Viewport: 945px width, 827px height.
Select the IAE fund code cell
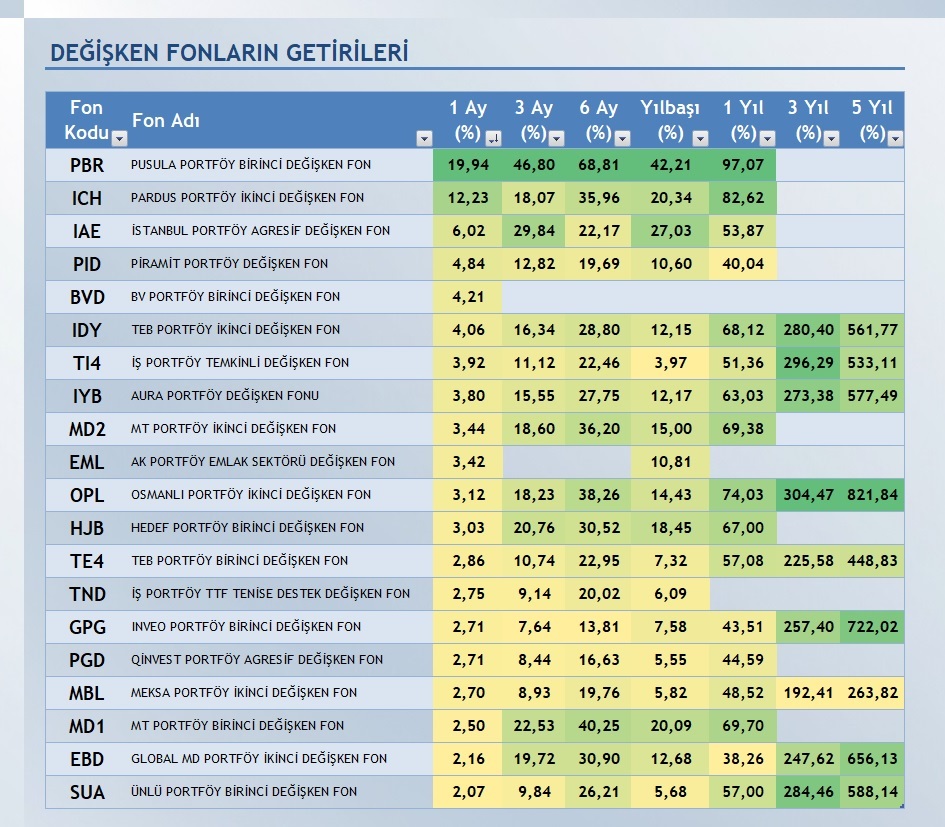[x=87, y=231]
